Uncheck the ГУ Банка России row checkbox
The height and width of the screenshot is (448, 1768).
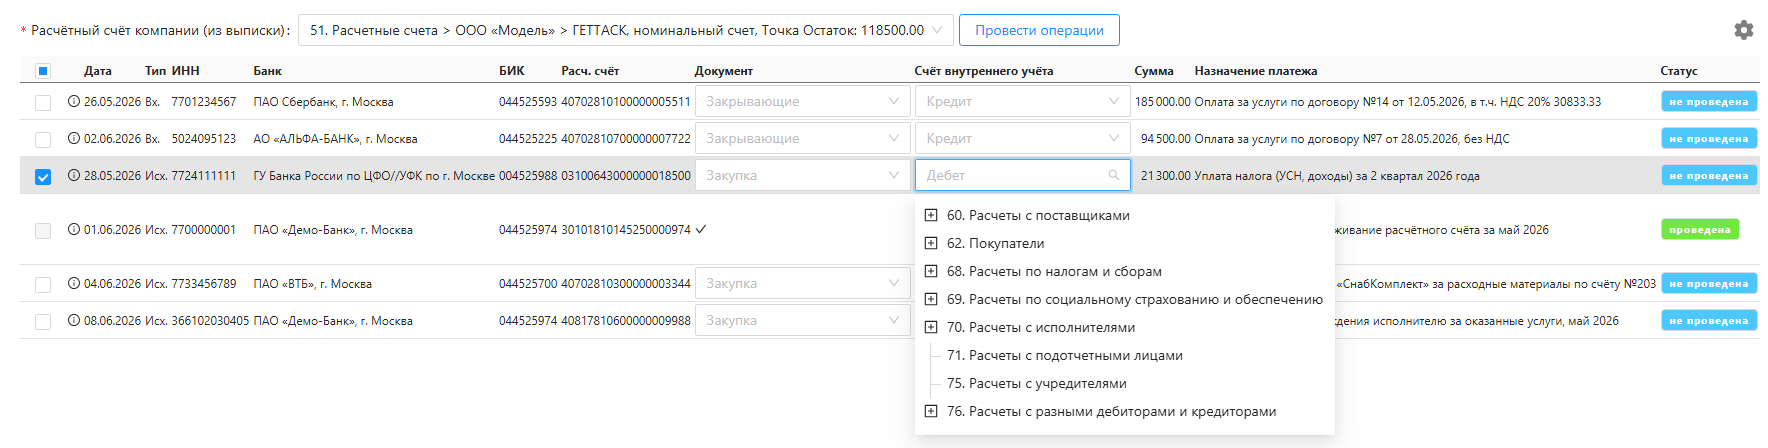point(43,176)
